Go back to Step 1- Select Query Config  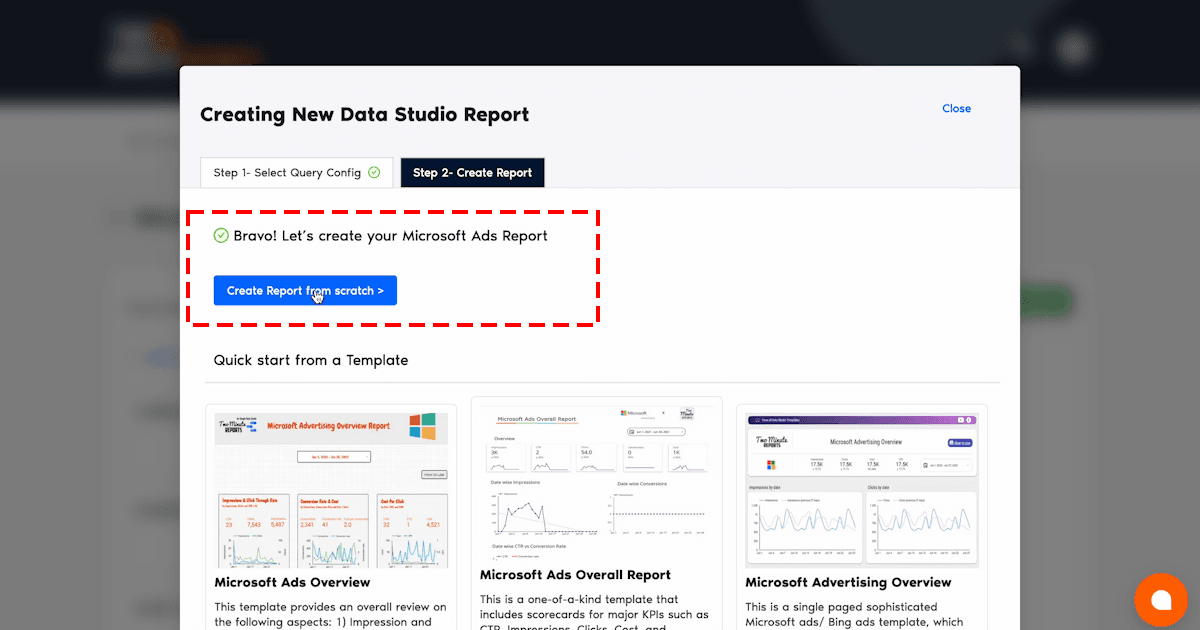click(x=287, y=173)
